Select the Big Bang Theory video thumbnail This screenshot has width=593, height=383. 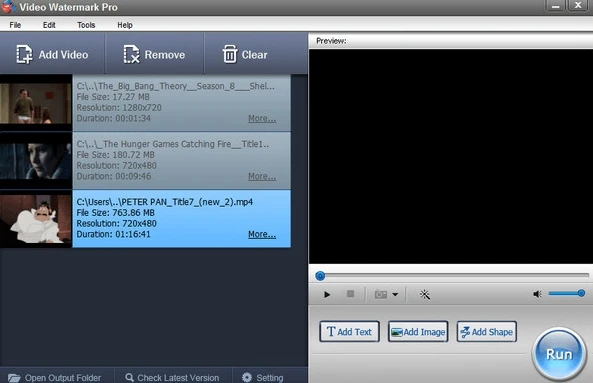tap(36, 103)
